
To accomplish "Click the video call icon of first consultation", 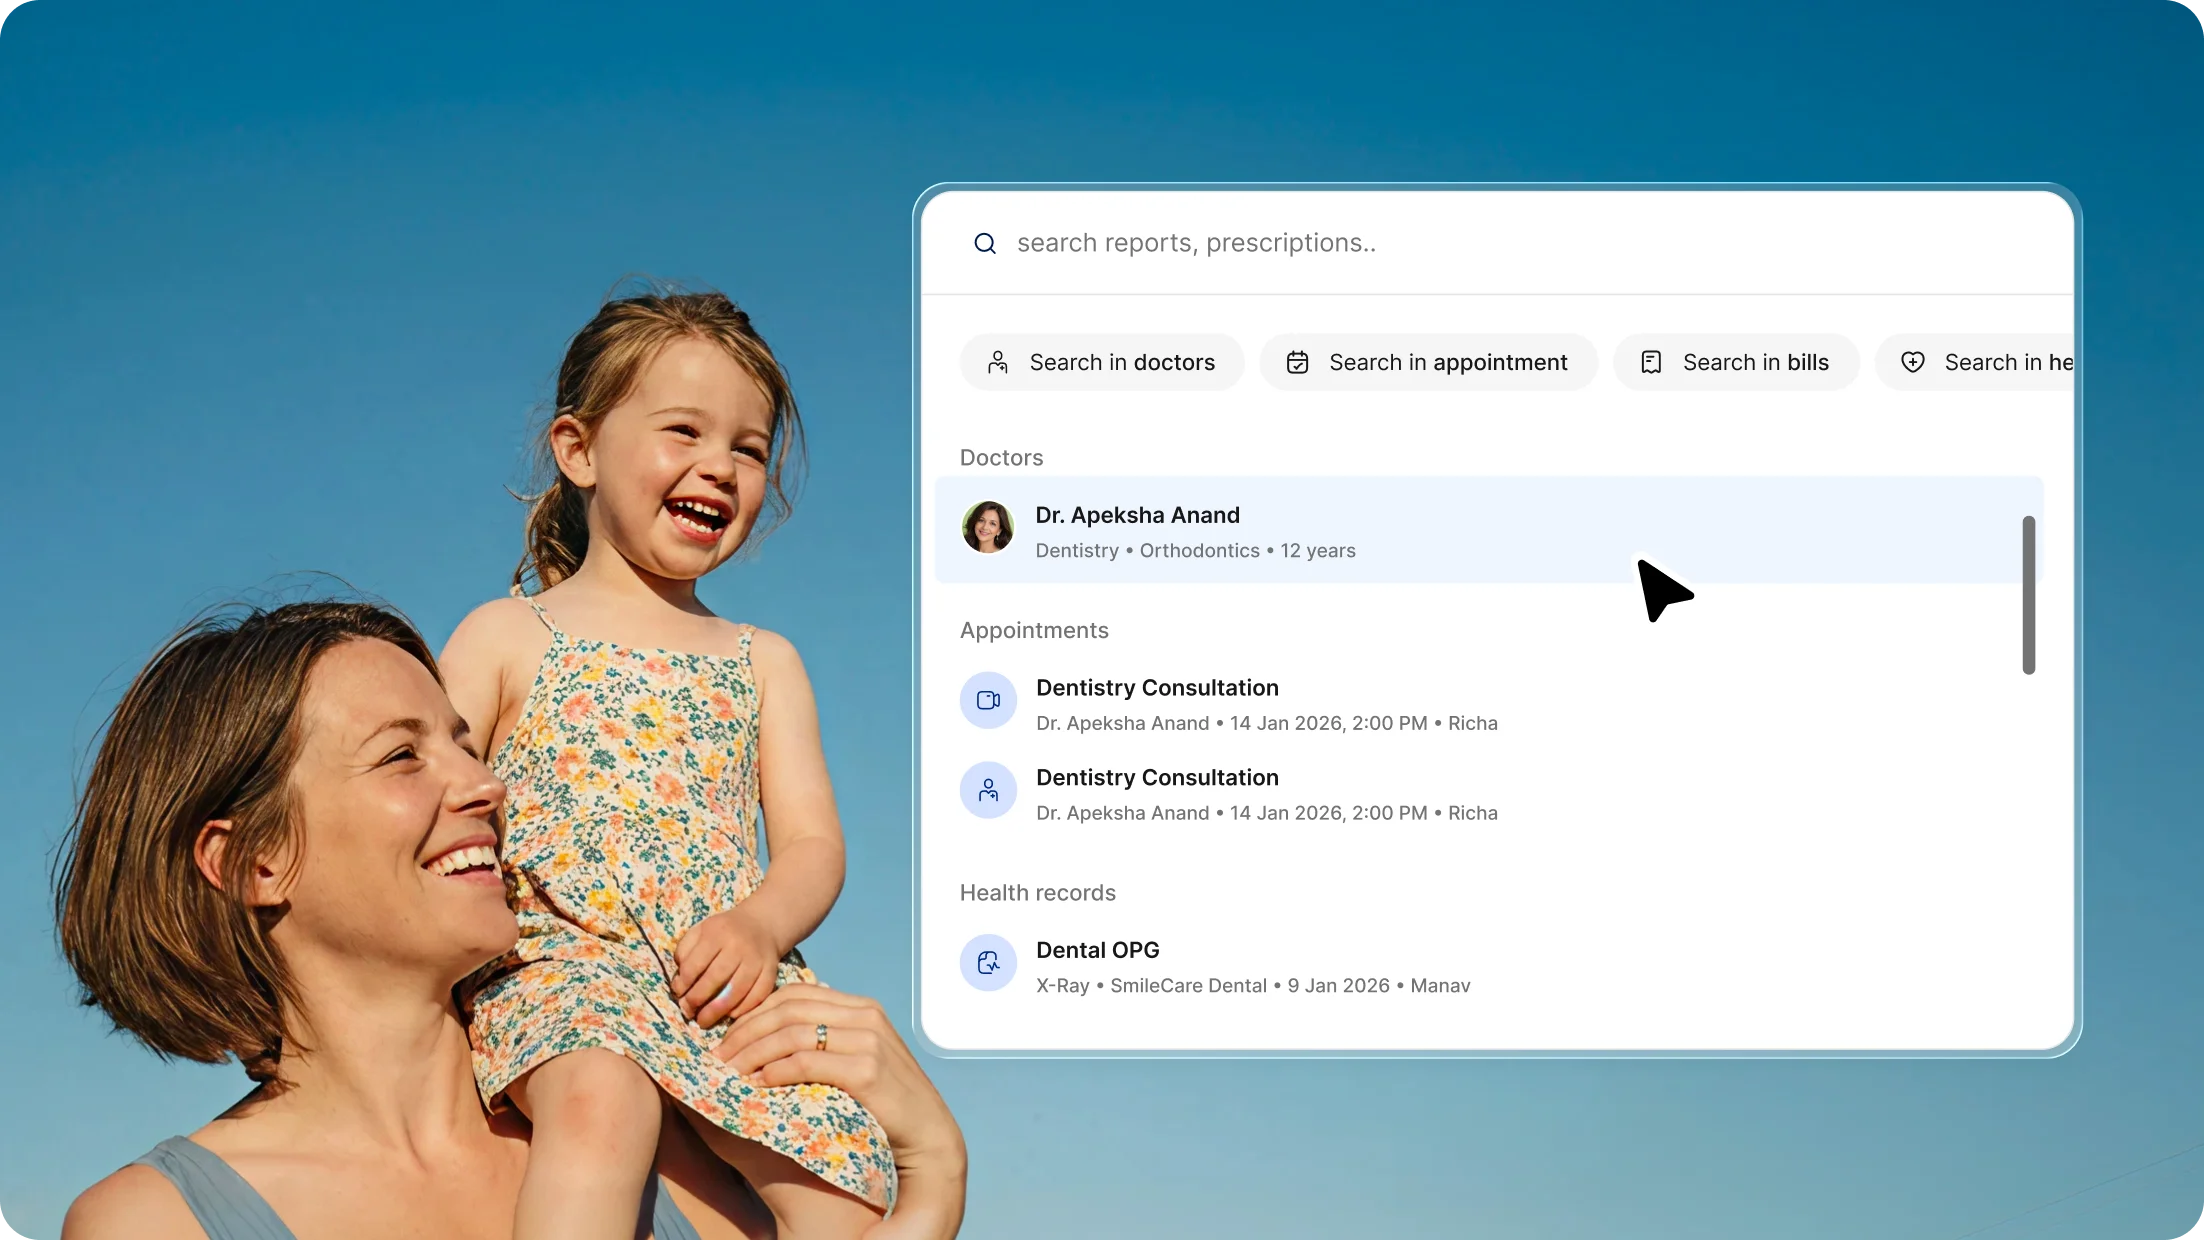I will pyautogui.click(x=988, y=700).
